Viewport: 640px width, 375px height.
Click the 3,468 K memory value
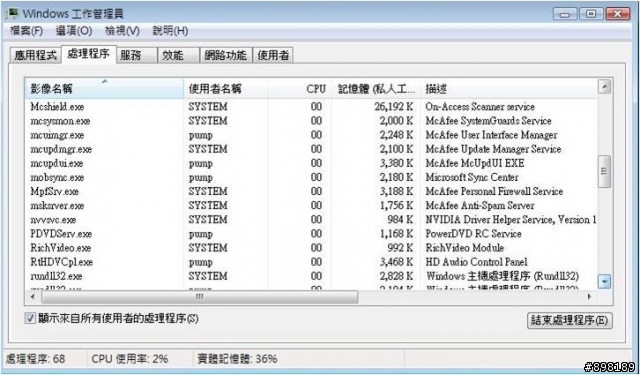point(396,262)
